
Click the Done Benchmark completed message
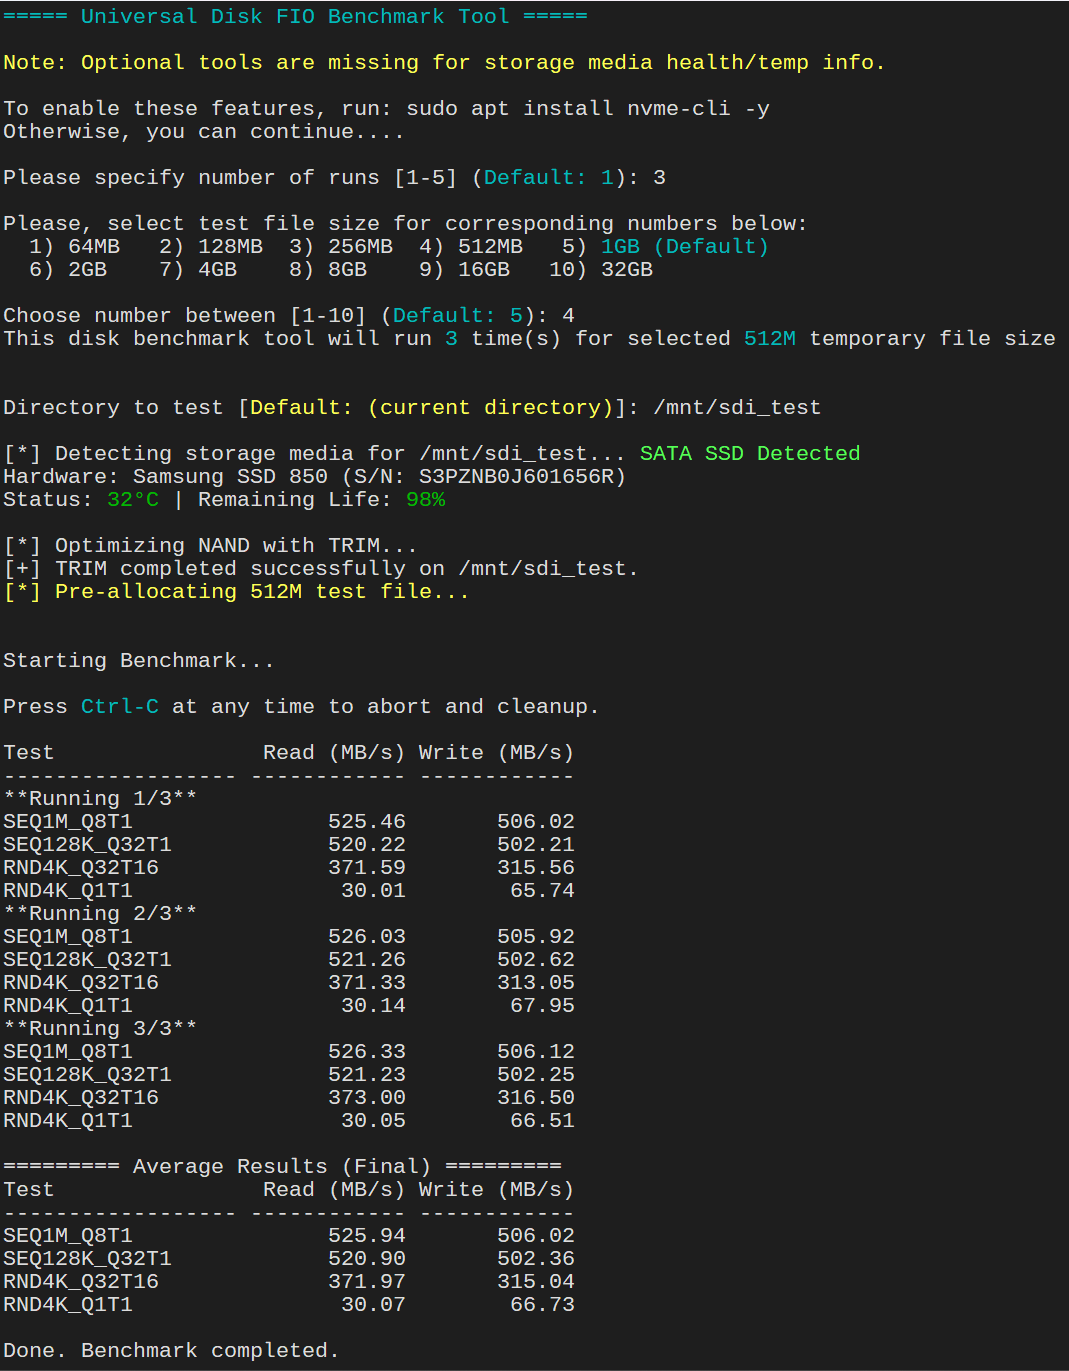[169, 1350]
